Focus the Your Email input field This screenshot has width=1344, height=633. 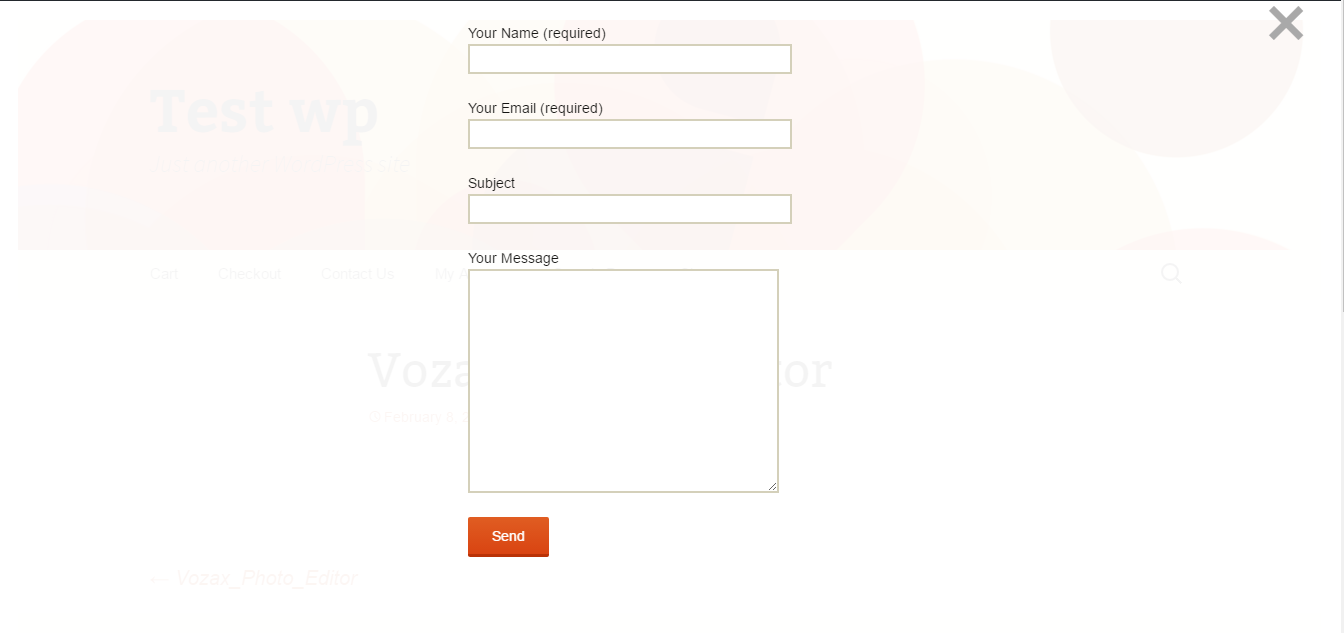click(630, 134)
